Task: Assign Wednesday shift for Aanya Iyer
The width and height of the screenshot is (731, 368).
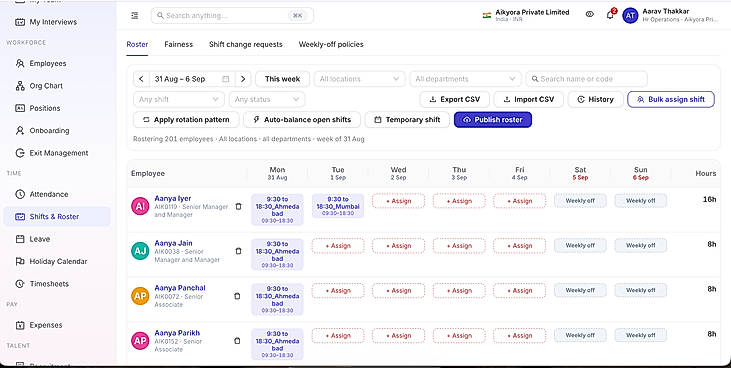Action: (398, 201)
